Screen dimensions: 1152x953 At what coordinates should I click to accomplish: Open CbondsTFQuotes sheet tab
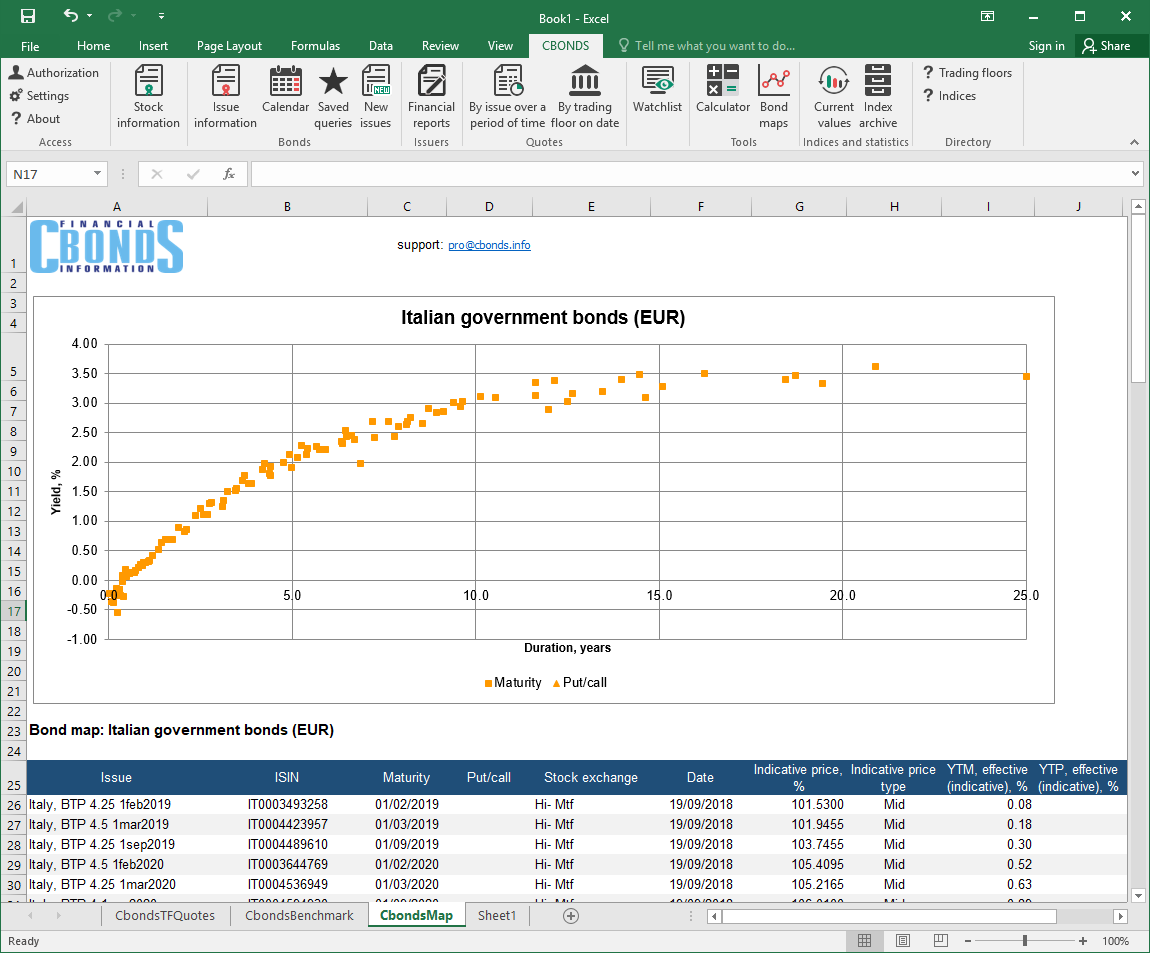pyautogui.click(x=165, y=916)
